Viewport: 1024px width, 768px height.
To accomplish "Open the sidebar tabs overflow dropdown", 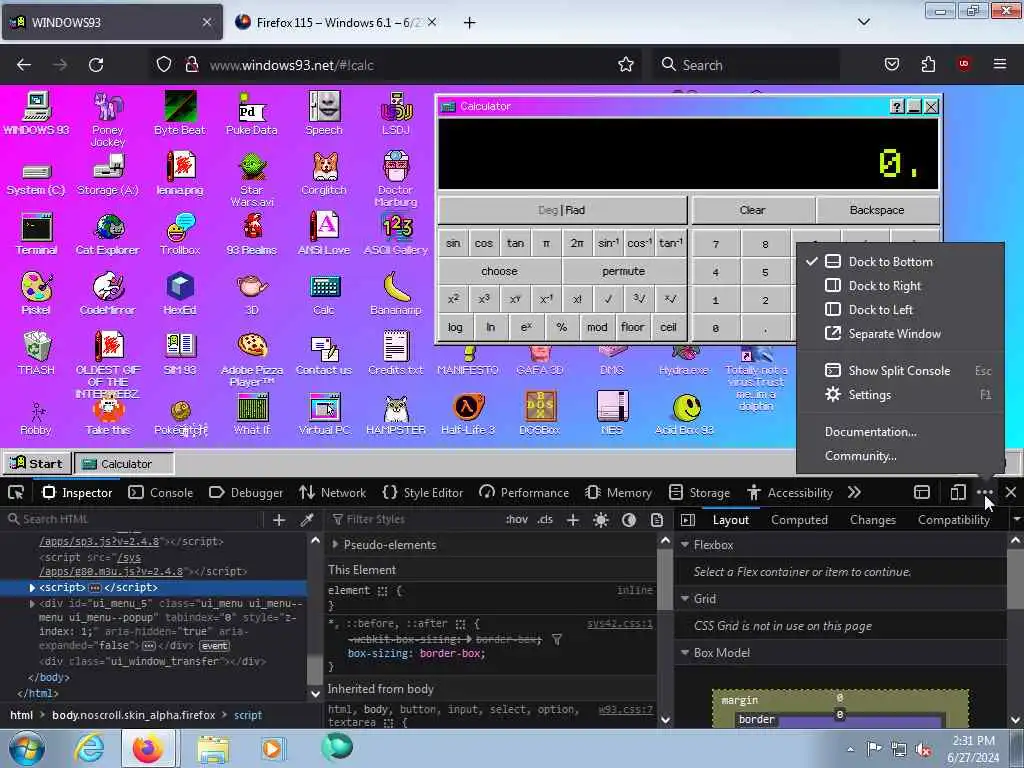I will pyautogui.click(x=1016, y=520).
